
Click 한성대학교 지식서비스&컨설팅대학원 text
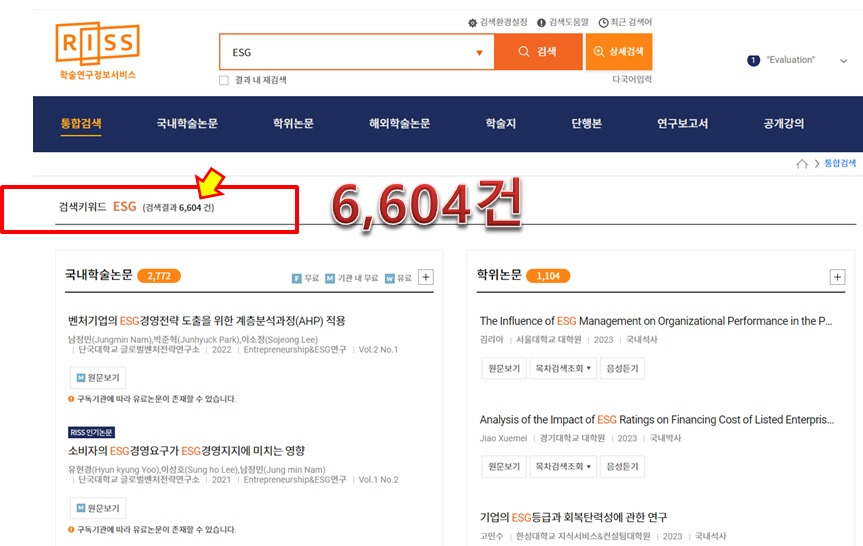click(583, 536)
